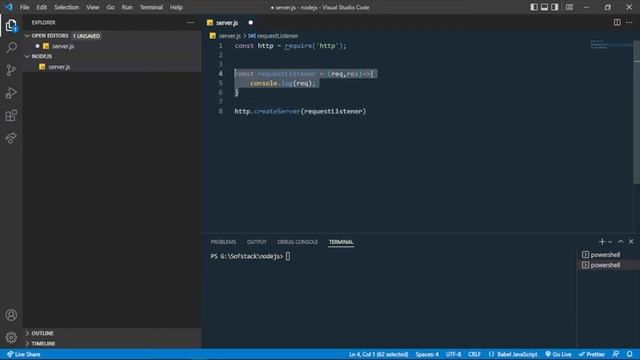Open the Selection menu
640x360 pixels.
(x=66, y=7)
